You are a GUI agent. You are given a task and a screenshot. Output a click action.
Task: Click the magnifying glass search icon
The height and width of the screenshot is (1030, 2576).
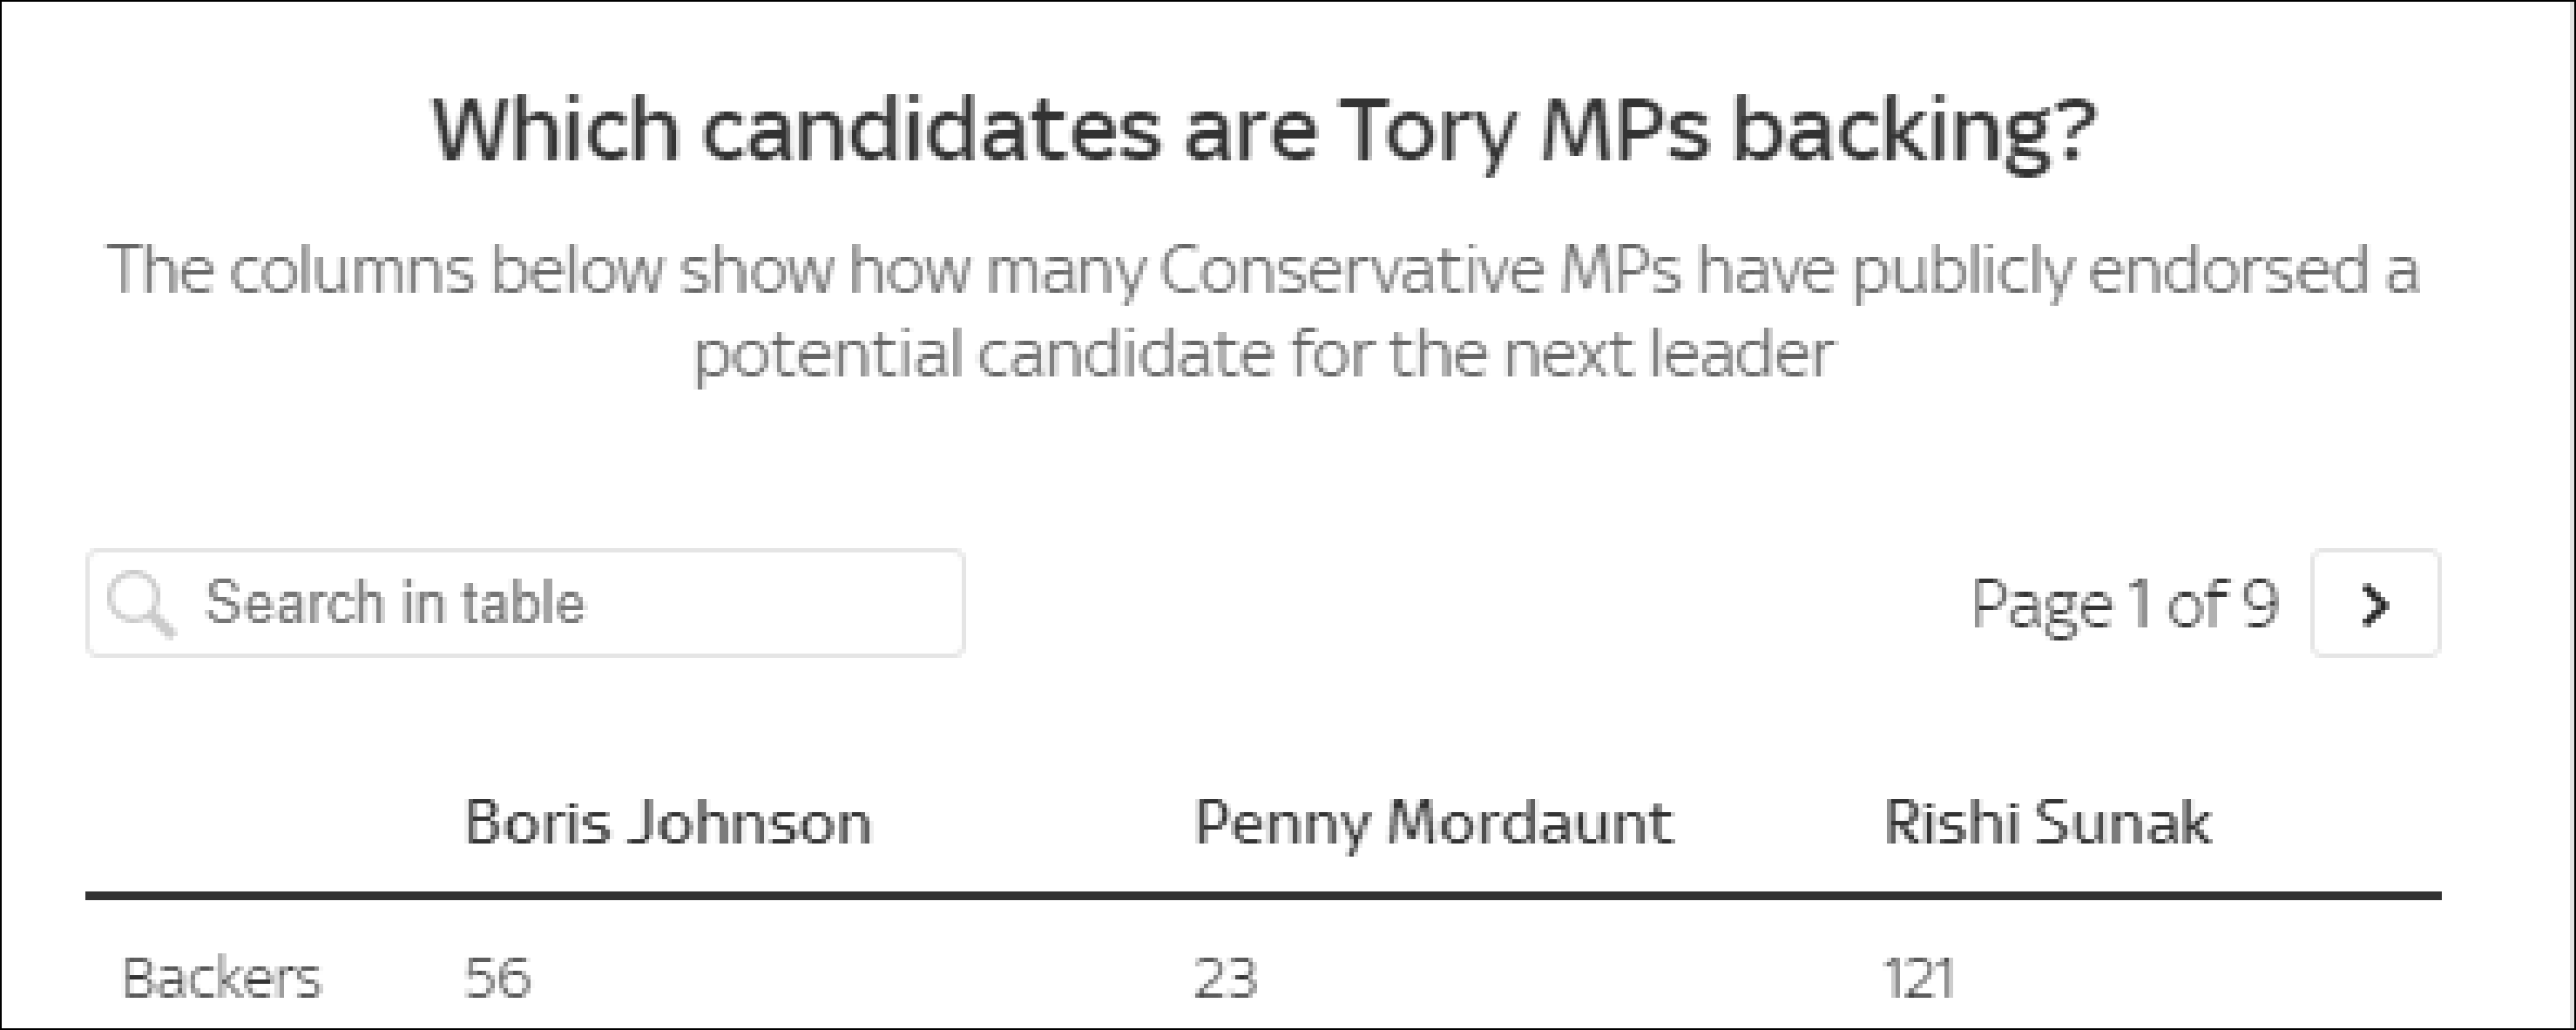[141, 604]
